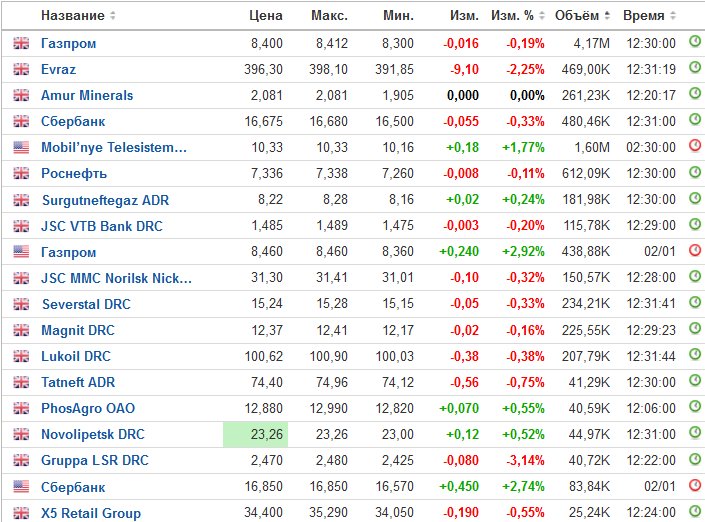Click highlighted price 23,26 for Novolipetsk
705x522 pixels.
[x=255, y=434]
